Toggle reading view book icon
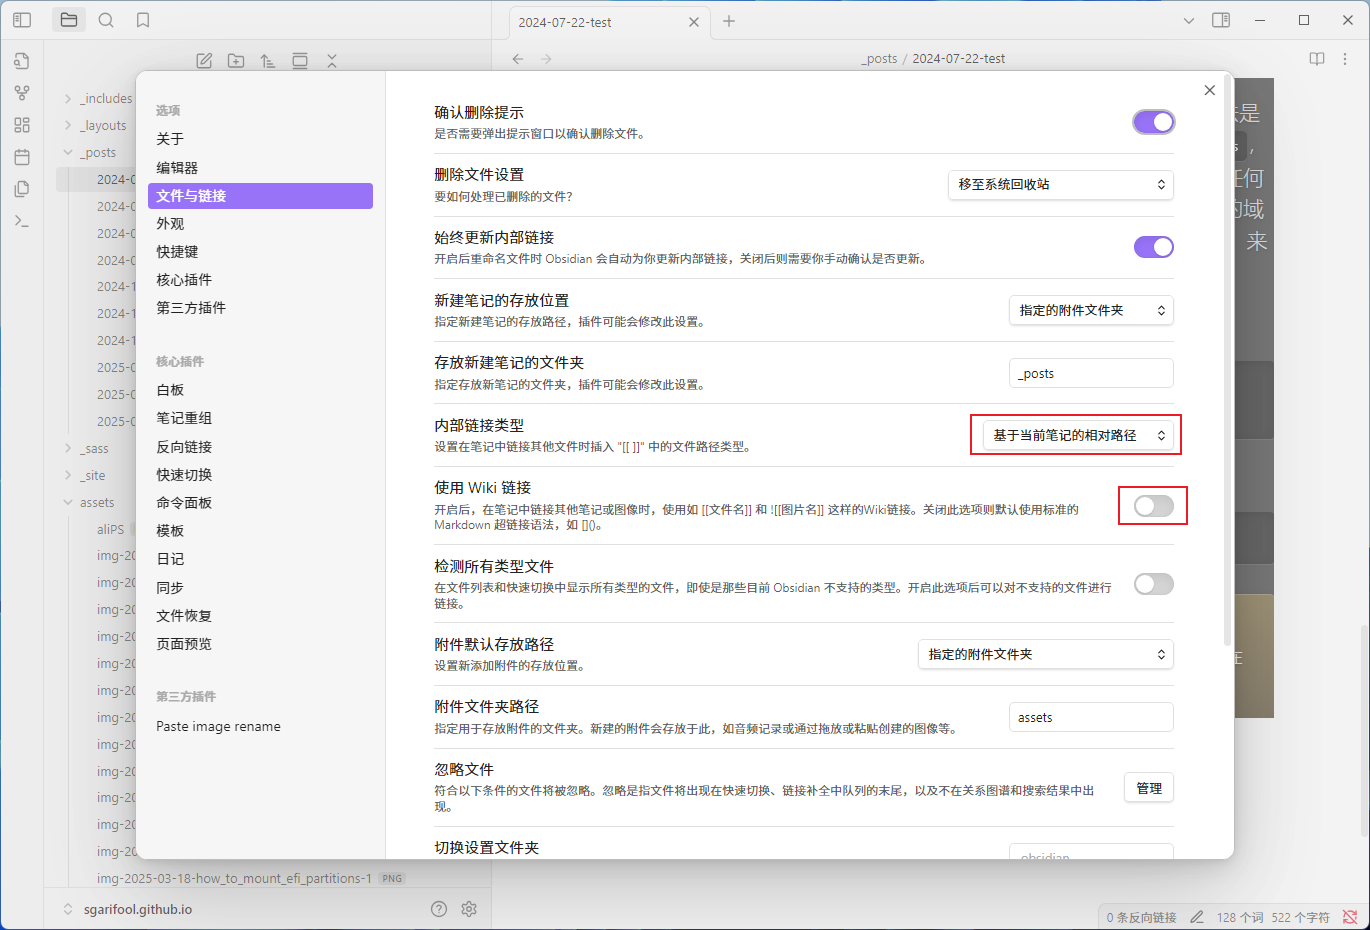 click(x=1317, y=59)
